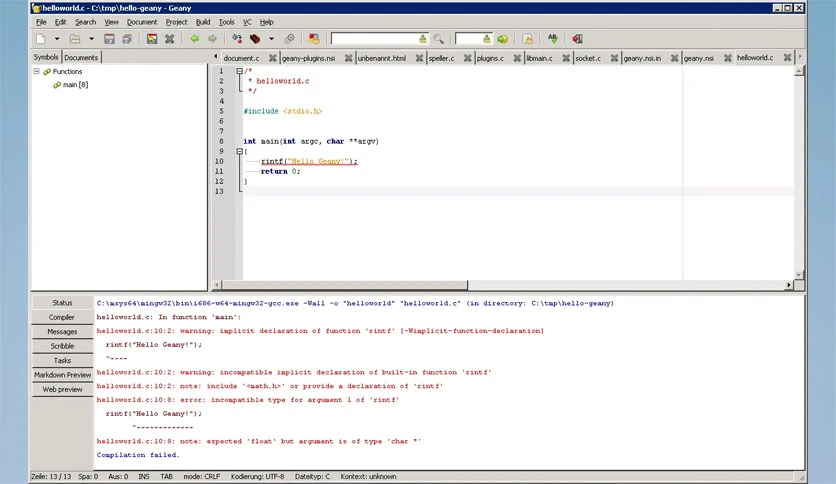Switch to the document.c tab
Image resolution: width=836 pixels, height=484 pixels.
242,58
